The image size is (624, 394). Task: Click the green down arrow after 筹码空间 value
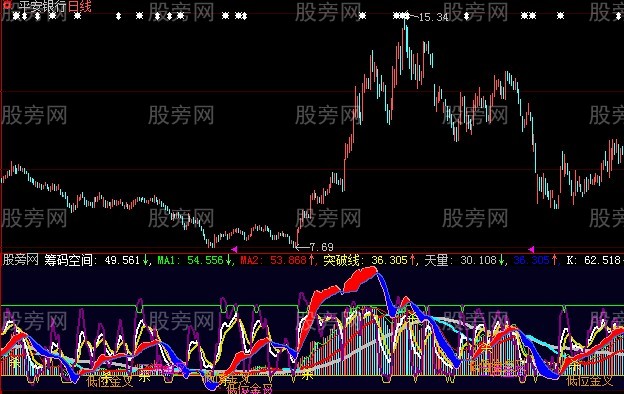click(145, 260)
